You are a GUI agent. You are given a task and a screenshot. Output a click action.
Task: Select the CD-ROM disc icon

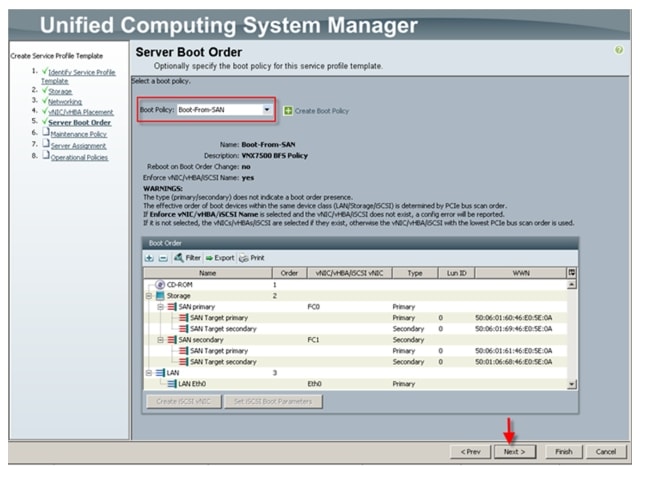160,285
